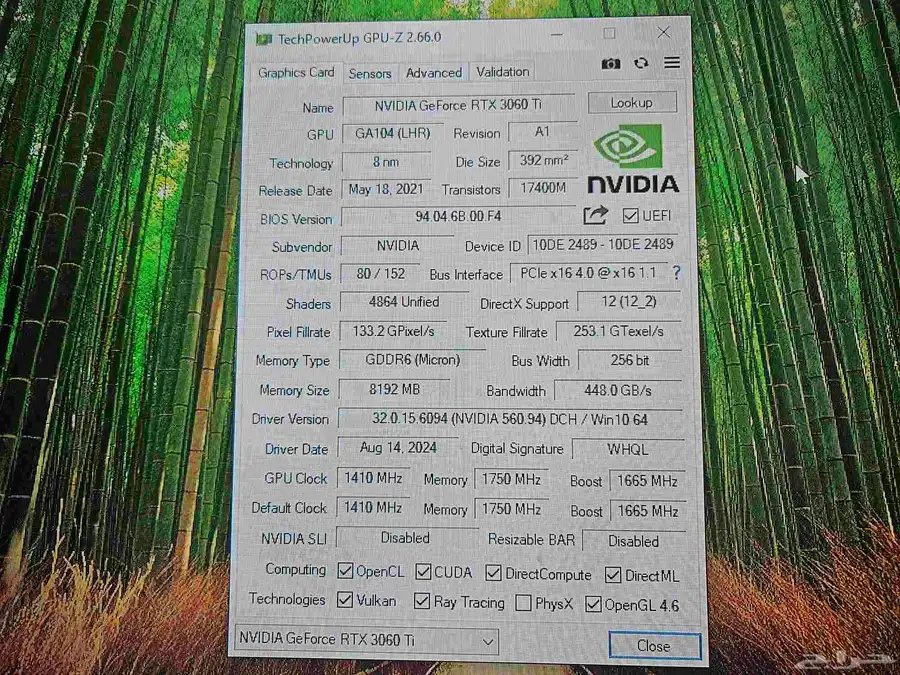Click Bus Interface value PCIe x16 4.0
Screen dimensions: 900x675
pyautogui.click(x=588, y=273)
